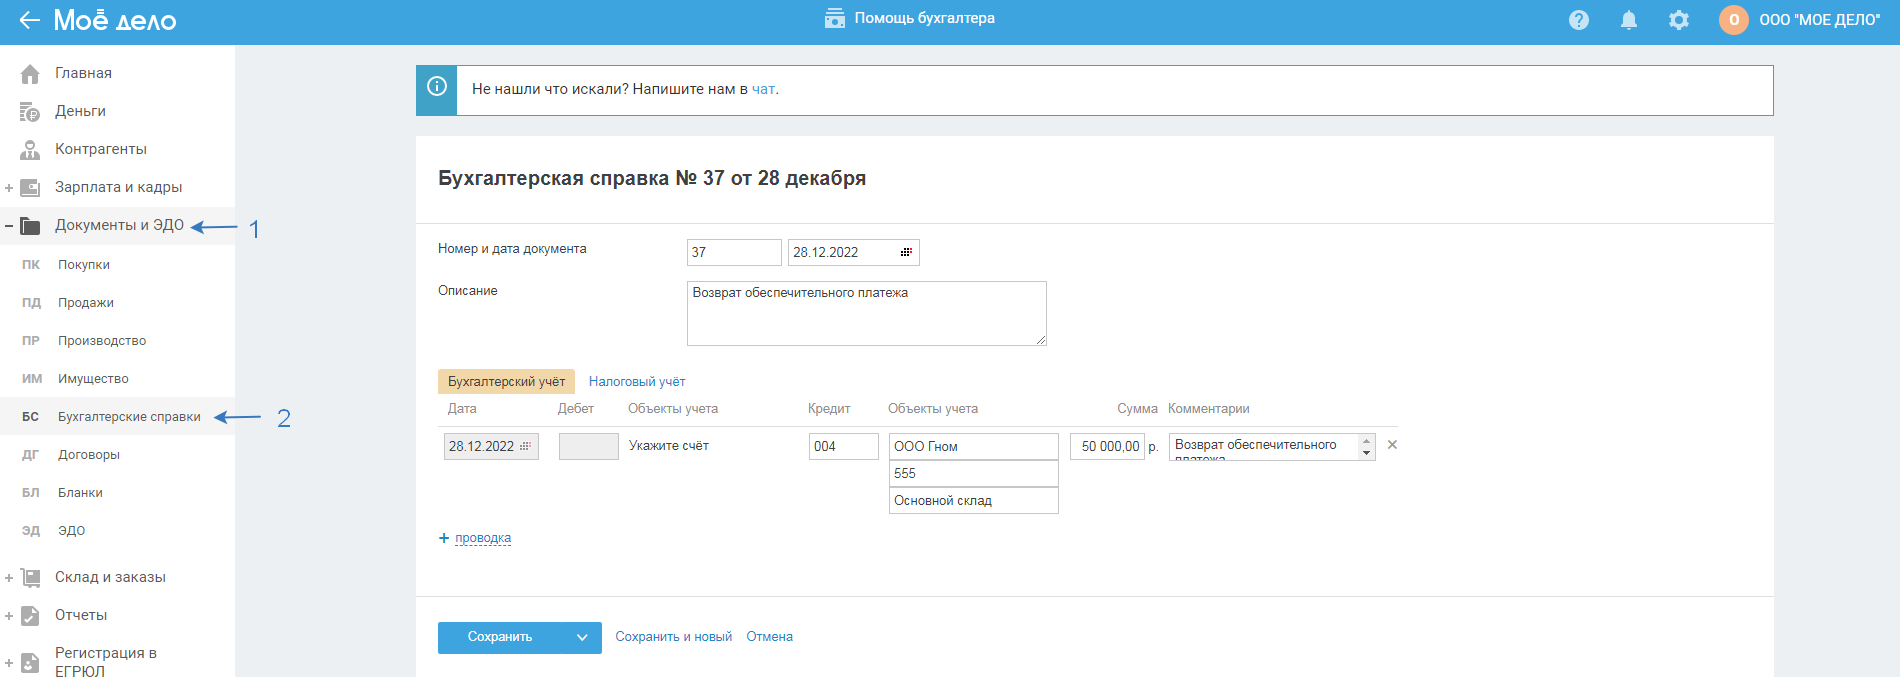The width and height of the screenshot is (1900, 677).
Task: Click the БС abbreviation icon
Action: tap(31, 417)
